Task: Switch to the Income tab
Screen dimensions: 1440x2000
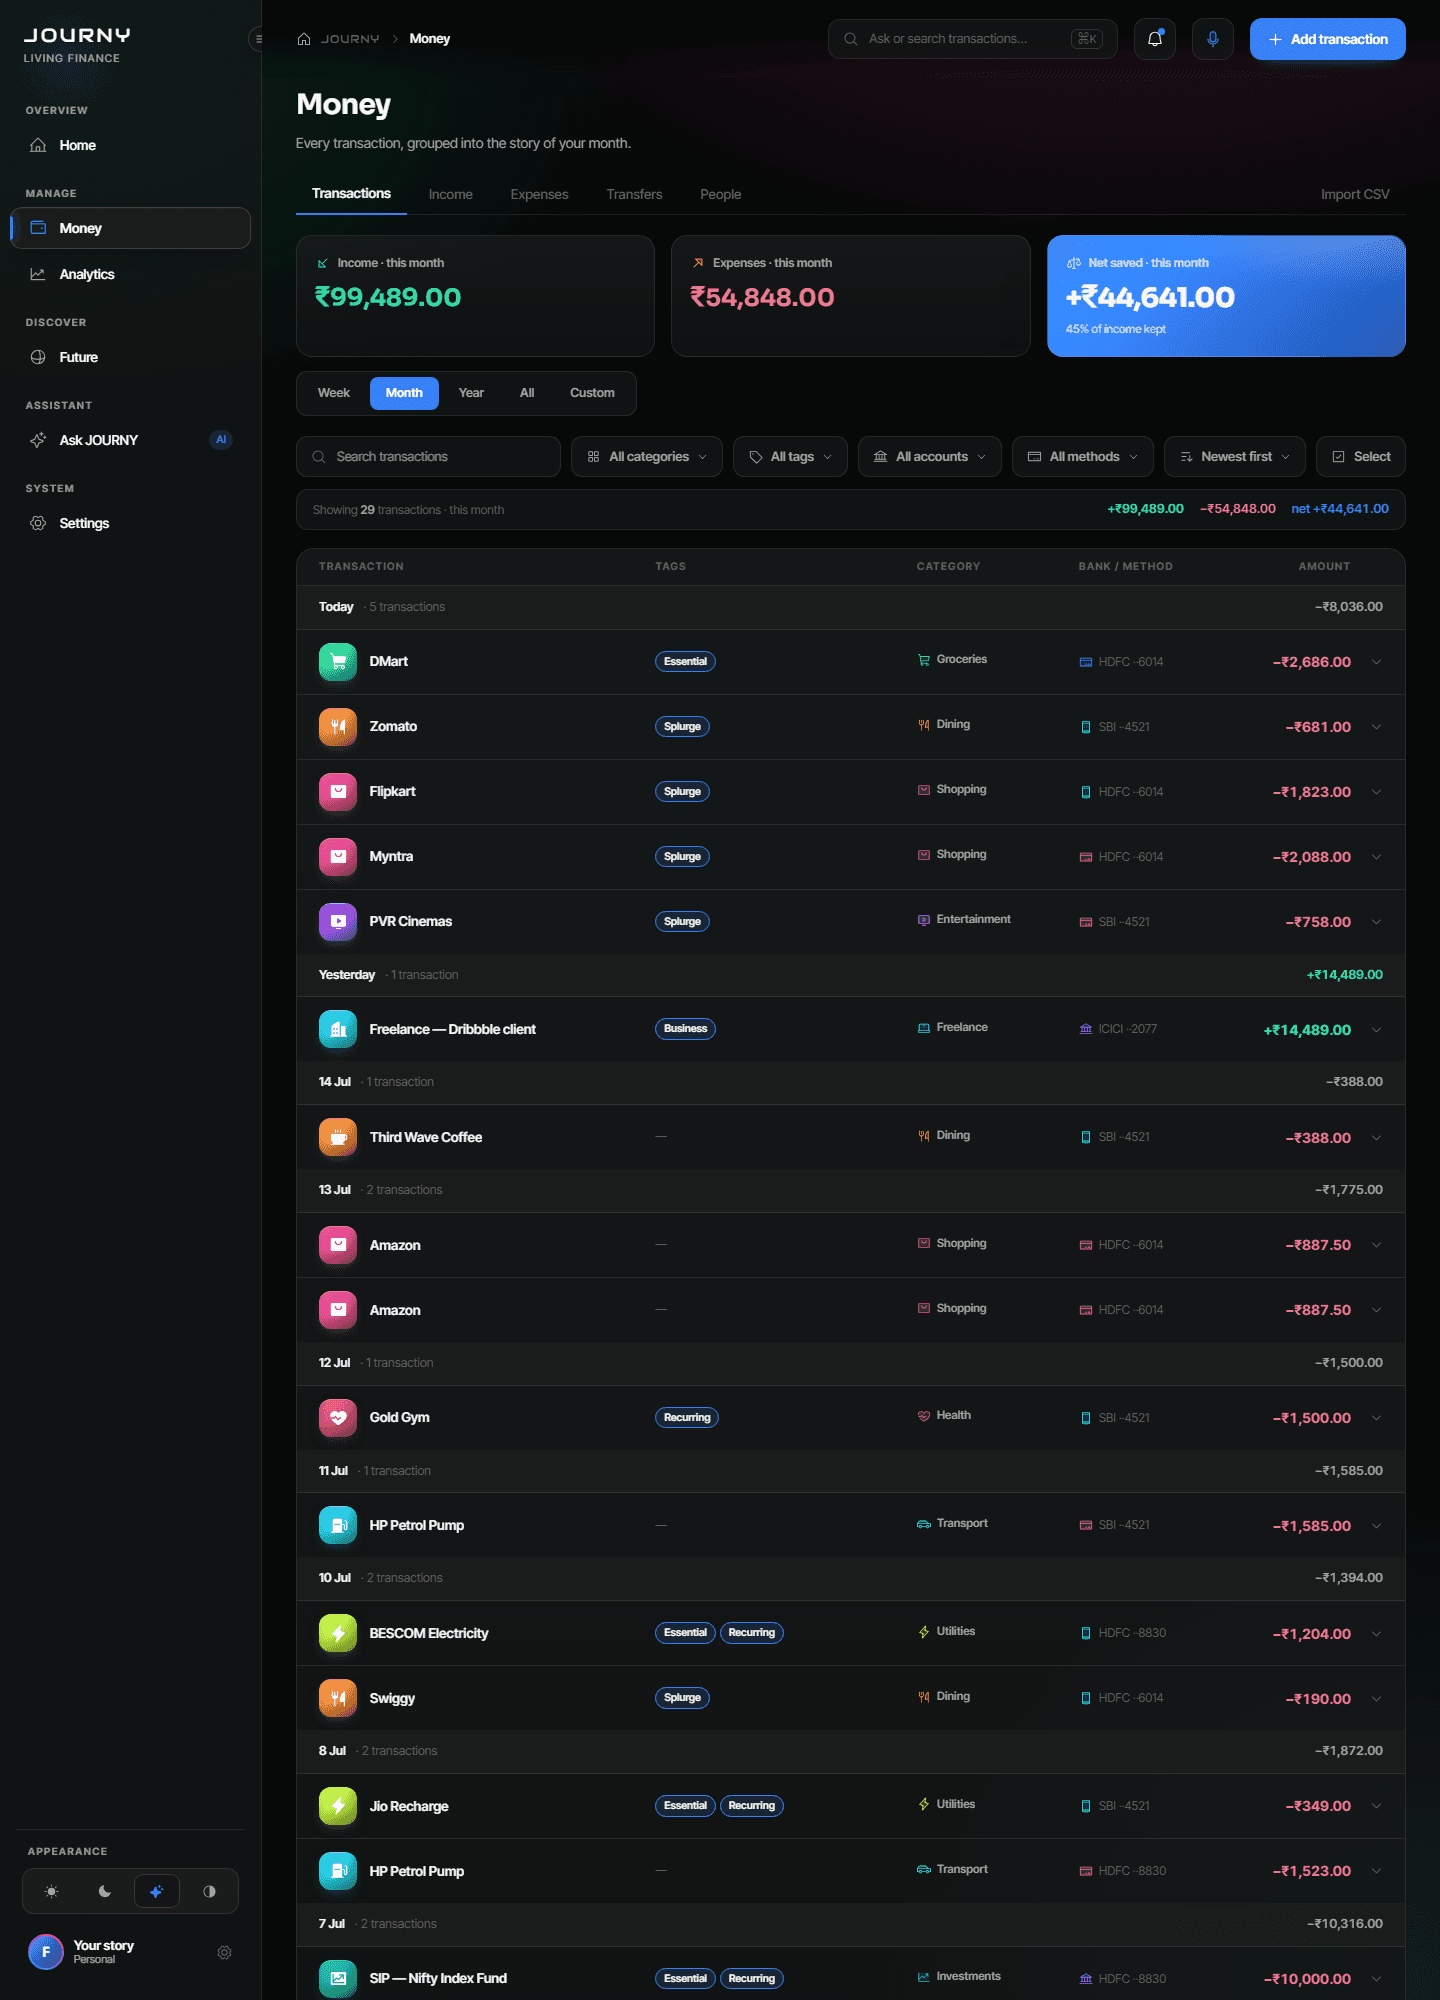Action: coord(451,195)
